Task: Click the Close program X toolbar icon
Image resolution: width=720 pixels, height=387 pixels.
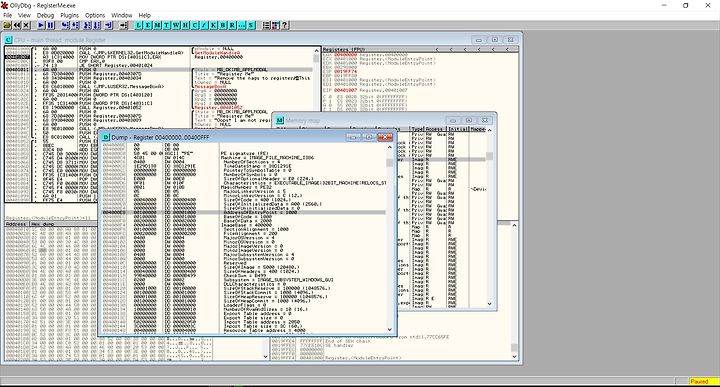Action: pos(26,25)
